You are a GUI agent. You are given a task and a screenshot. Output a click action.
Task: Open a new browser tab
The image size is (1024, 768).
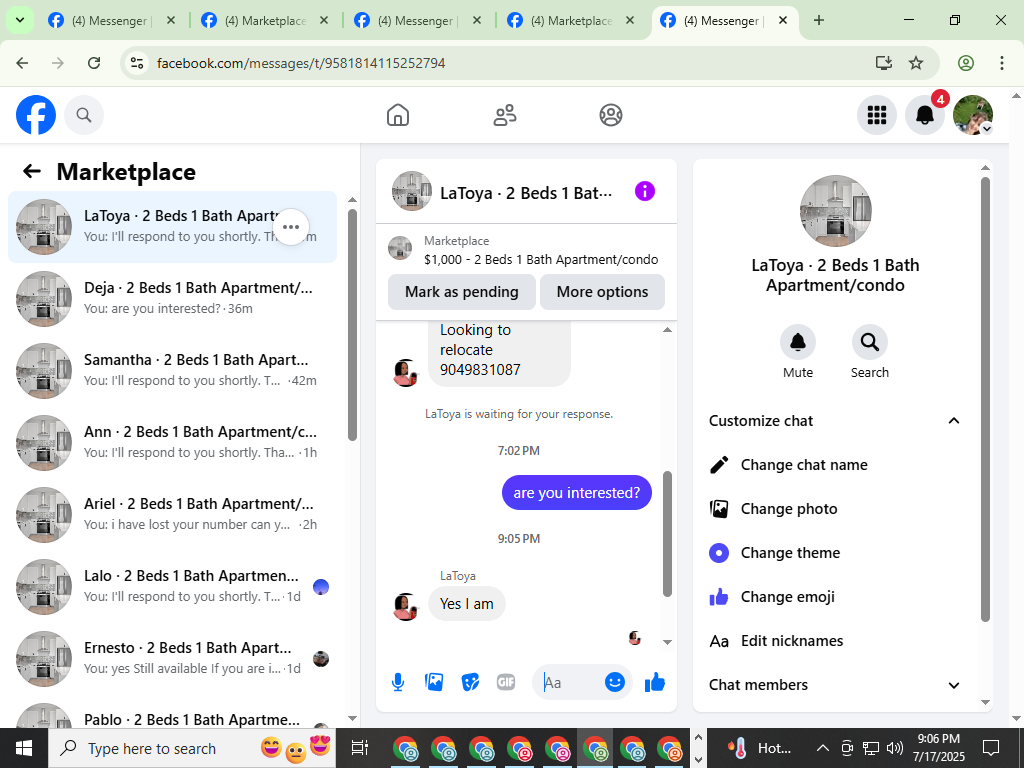819,20
